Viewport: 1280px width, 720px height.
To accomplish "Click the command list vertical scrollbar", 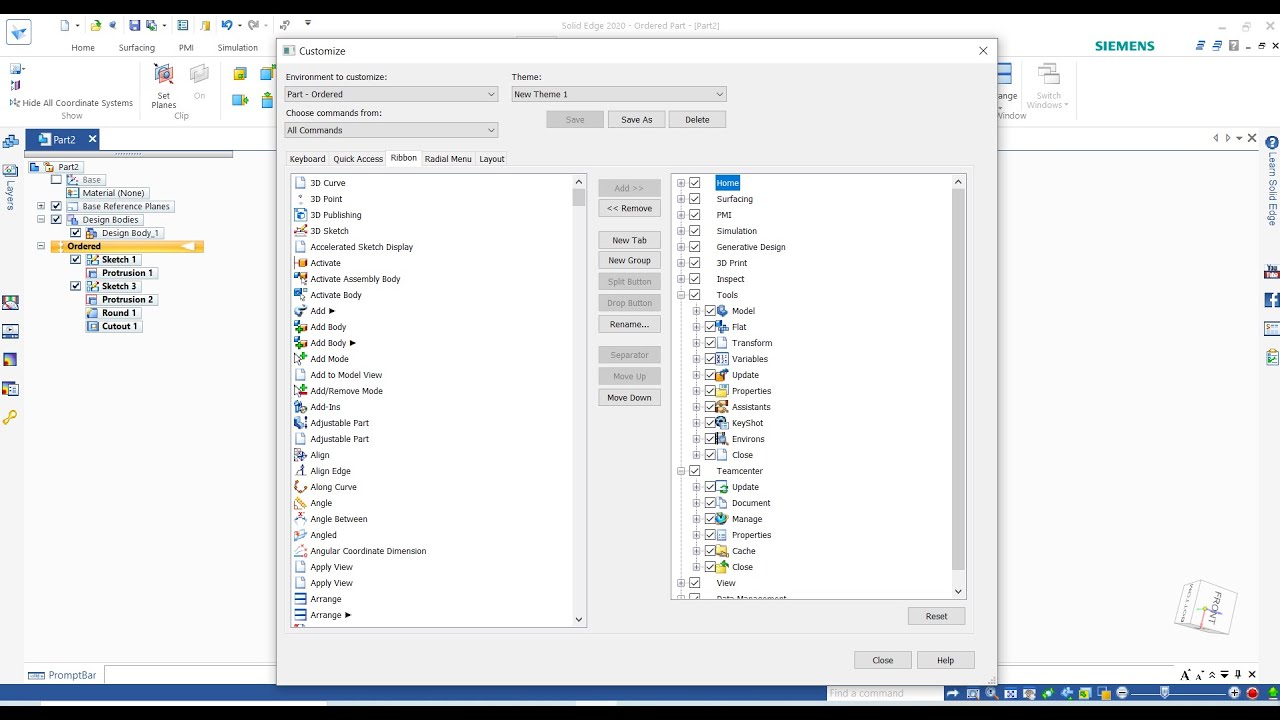I will tap(579, 400).
